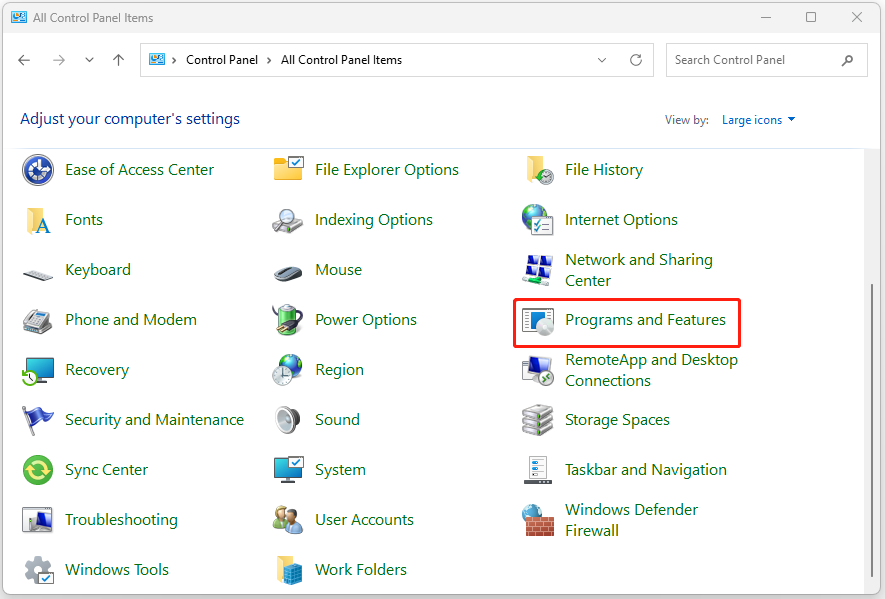This screenshot has width=885, height=599.
Task: Open Windows Defender Firewall
Action: click(631, 519)
